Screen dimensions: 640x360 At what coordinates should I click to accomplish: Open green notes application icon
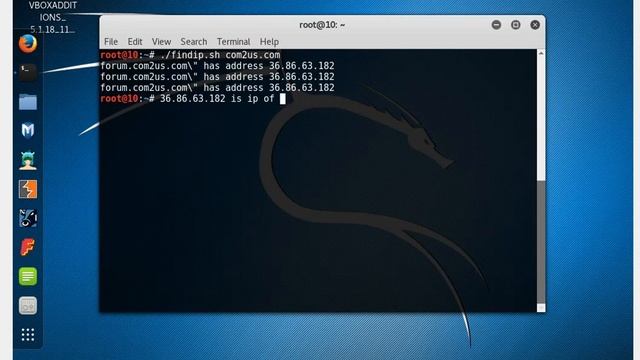(x=28, y=276)
